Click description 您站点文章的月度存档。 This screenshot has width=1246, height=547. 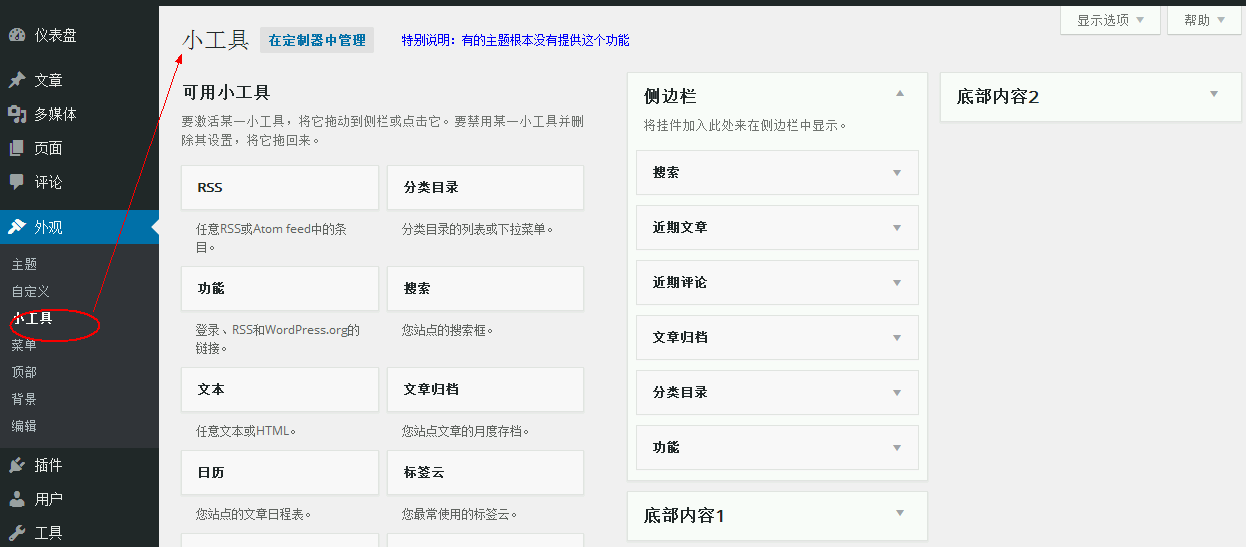(x=465, y=431)
